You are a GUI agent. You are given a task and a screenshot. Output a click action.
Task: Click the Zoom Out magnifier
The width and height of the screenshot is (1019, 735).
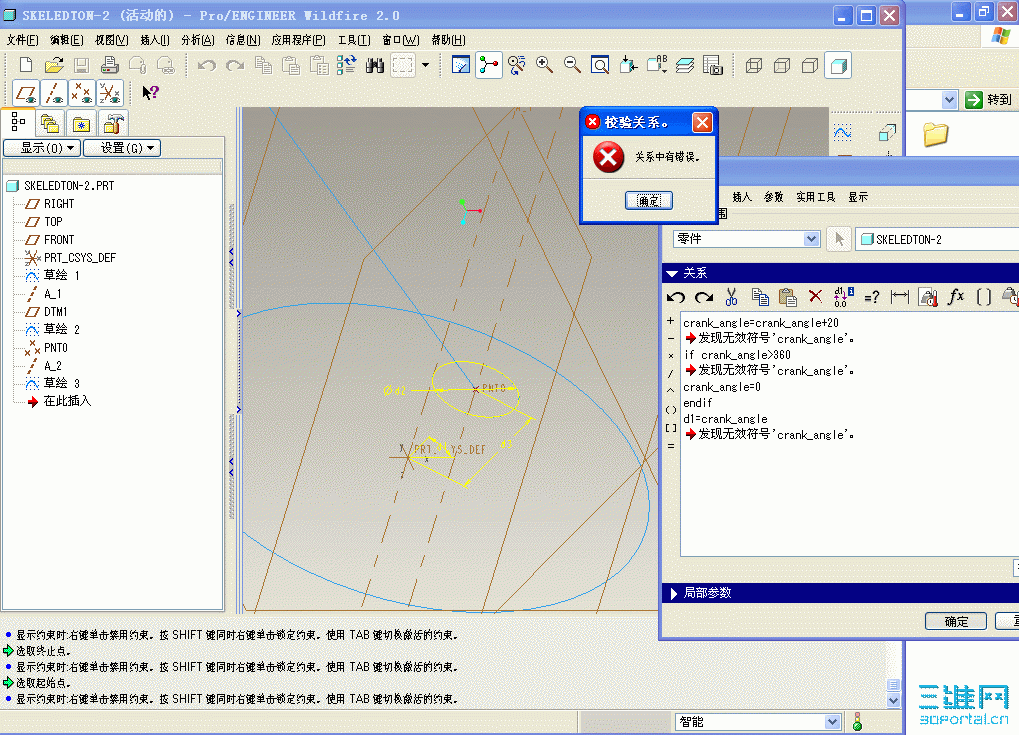[x=572, y=65]
